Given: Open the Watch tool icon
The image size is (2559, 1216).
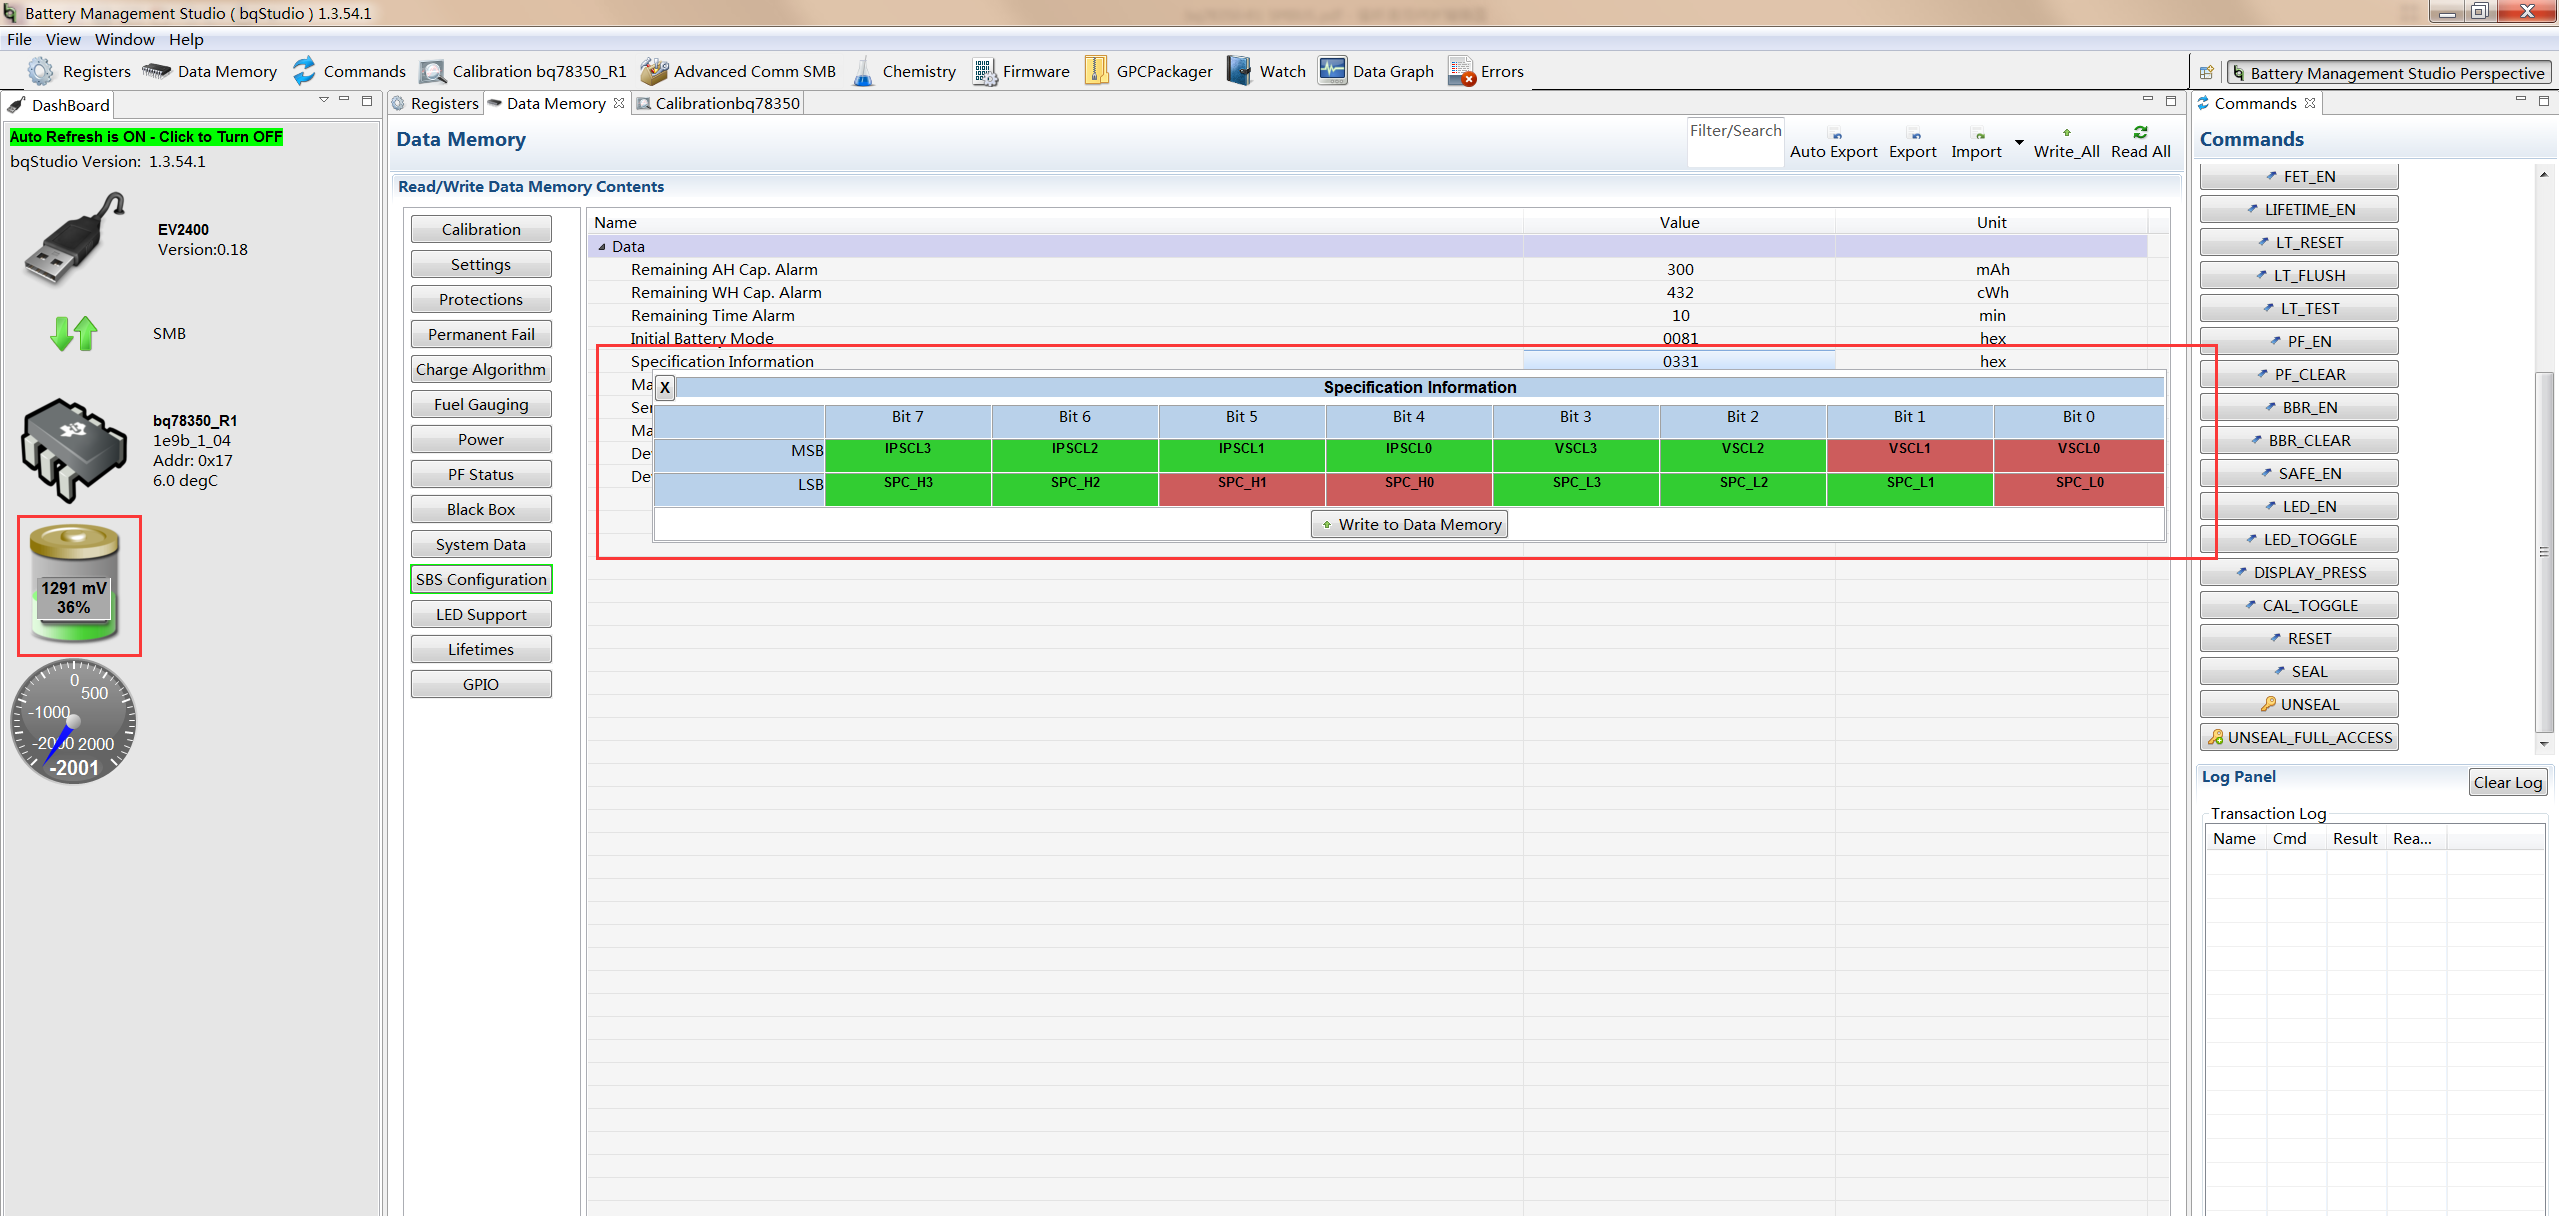Looking at the screenshot, I should tap(1239, 72).
